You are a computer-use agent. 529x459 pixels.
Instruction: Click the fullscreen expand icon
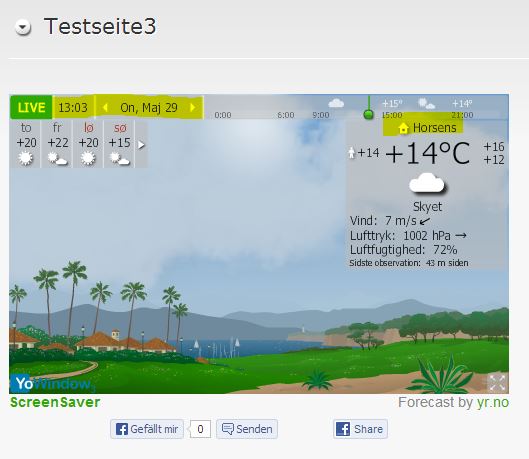497,382
